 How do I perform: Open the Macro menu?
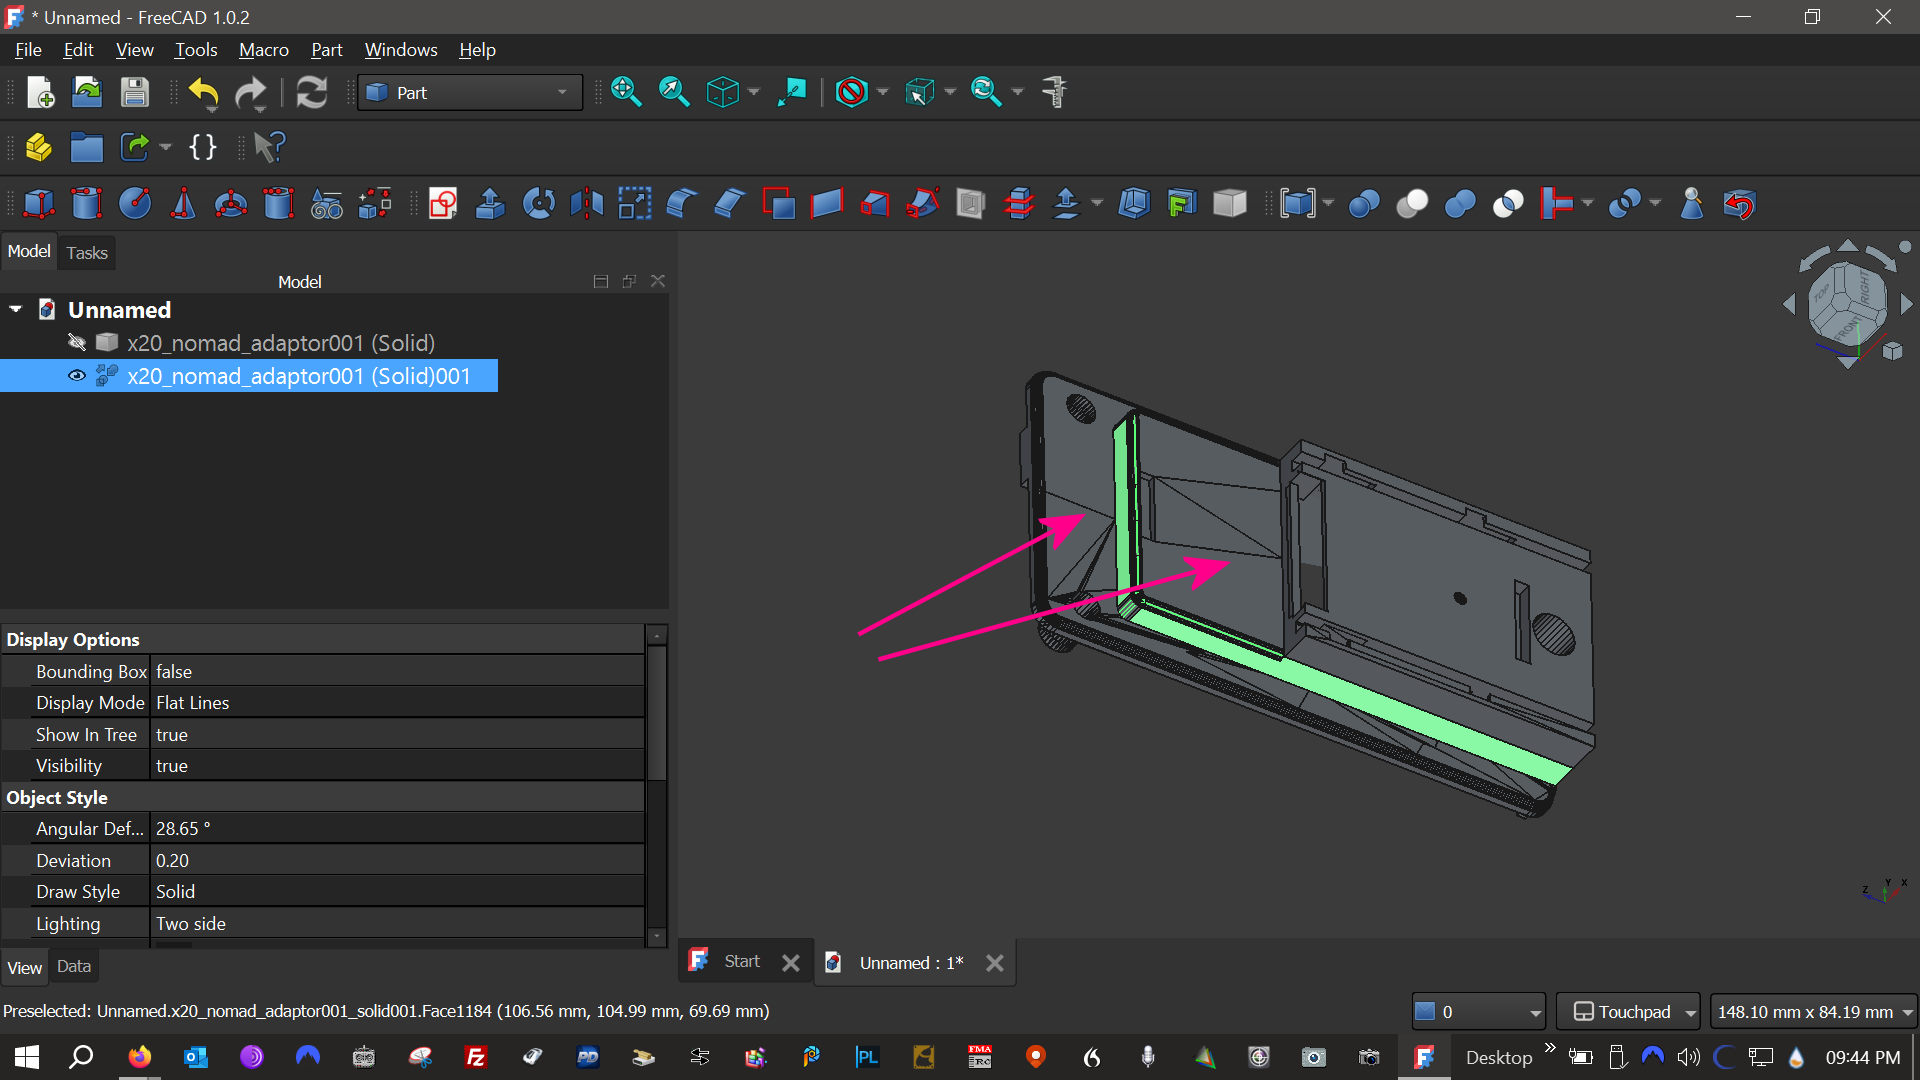(x=263, y=50)
